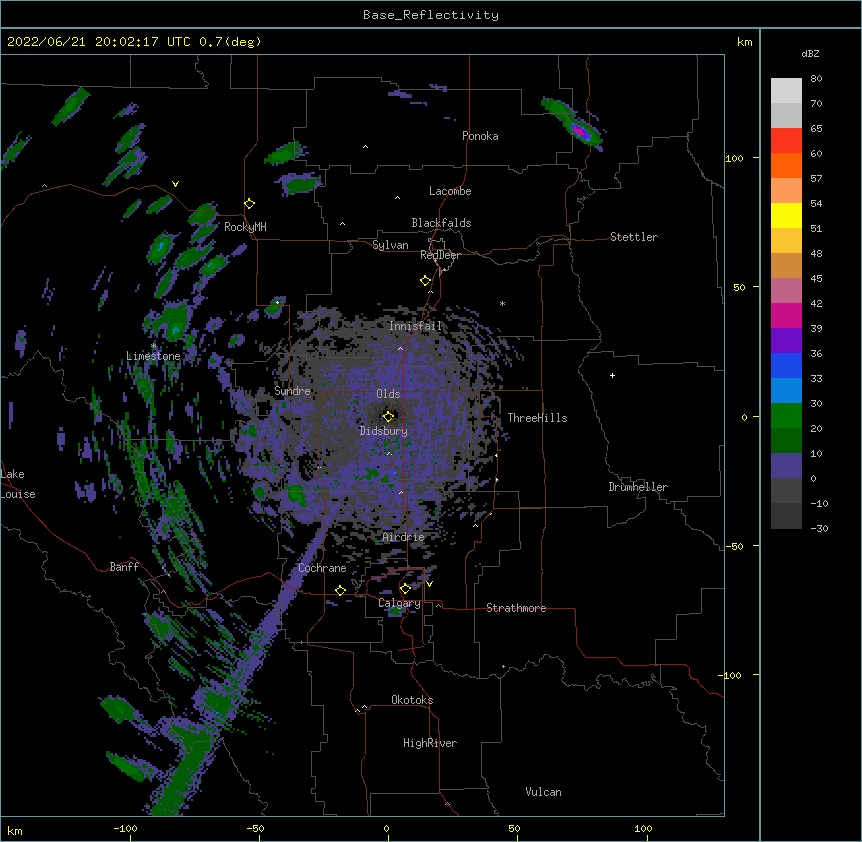Click the white asterisk marker east of Innisfail
The height and width of the screenshot is (842, 862).
[502, 303]
